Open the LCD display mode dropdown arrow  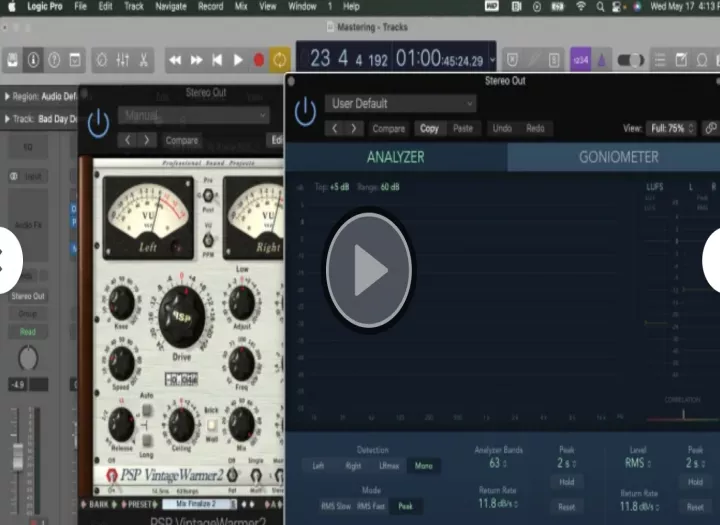(492, 60)
